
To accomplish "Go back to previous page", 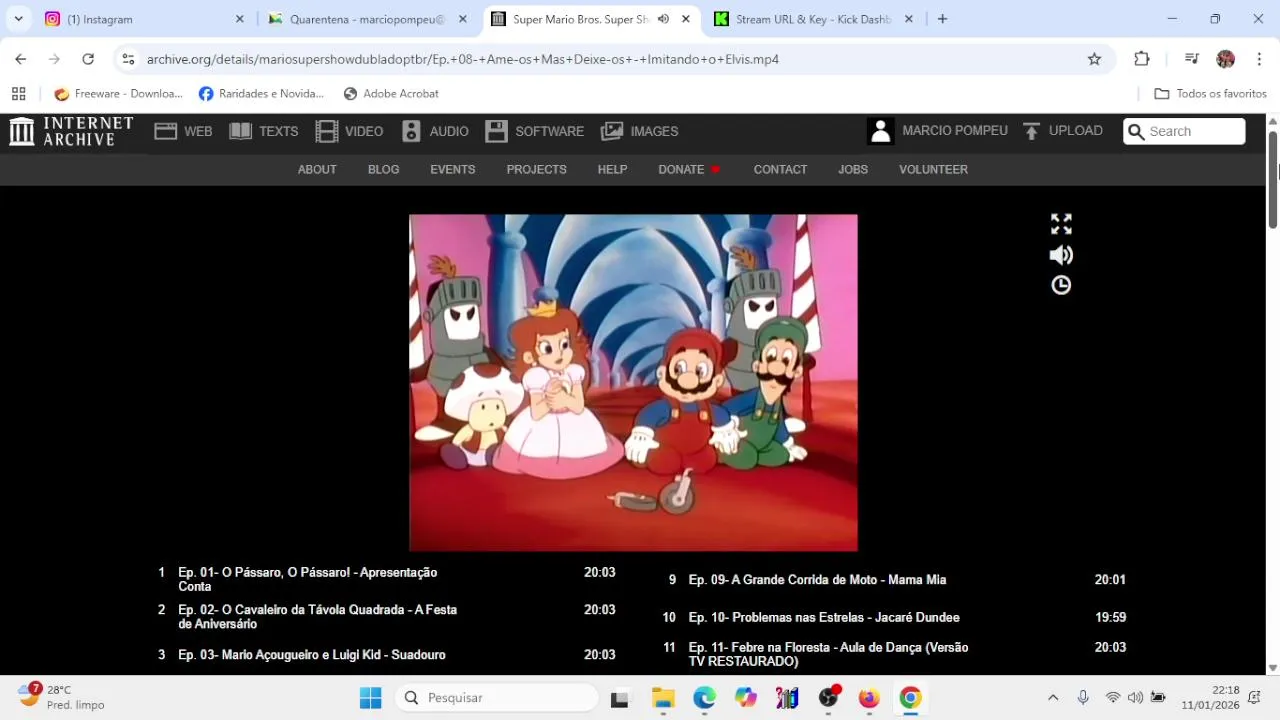I will pos(21,59).
